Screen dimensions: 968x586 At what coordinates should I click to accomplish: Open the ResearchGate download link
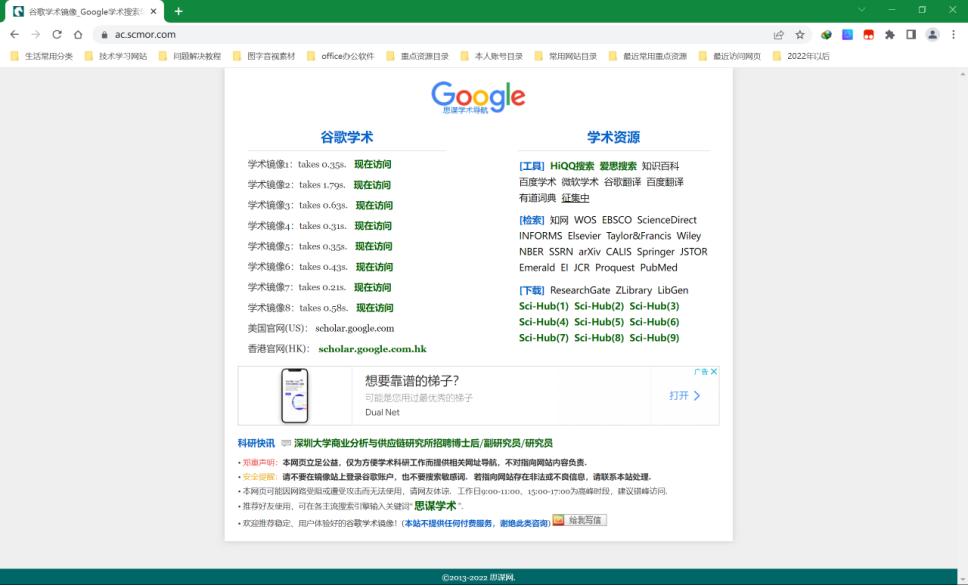(x=580, y=290)
